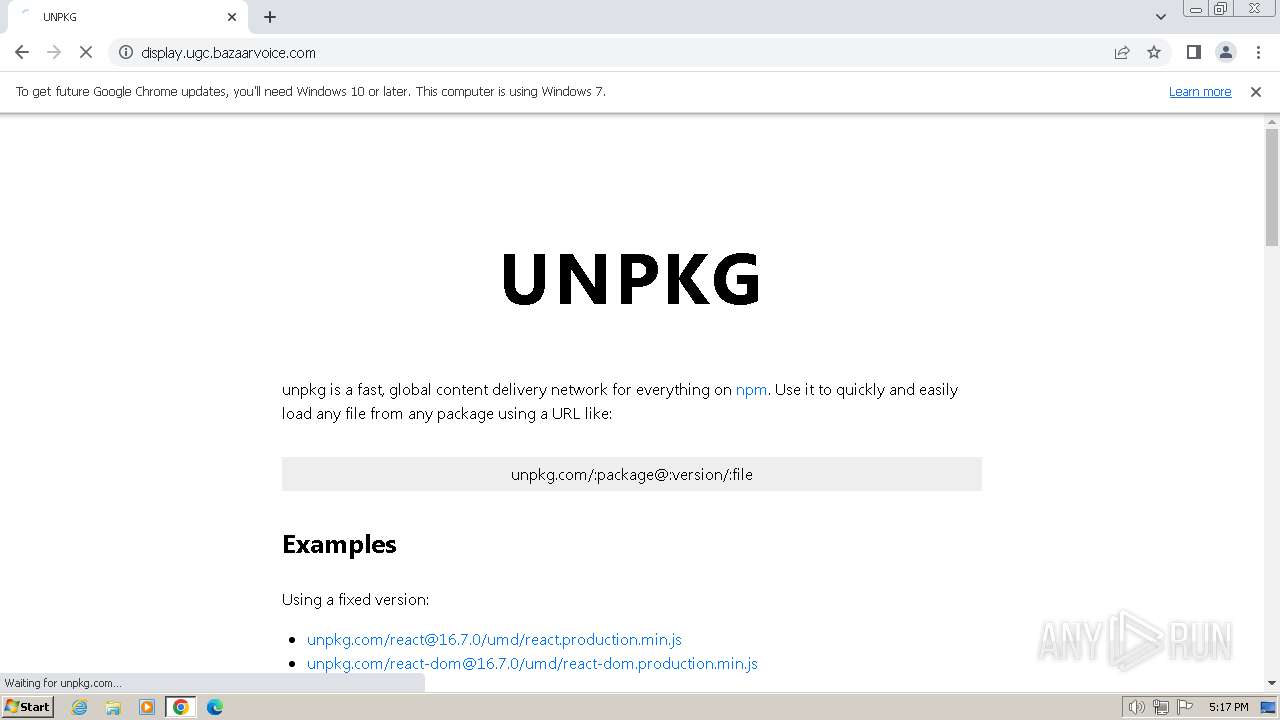The image size is (1280, 720).
Task: Expand tab search dropdown
Action: tap(1161, 17)
